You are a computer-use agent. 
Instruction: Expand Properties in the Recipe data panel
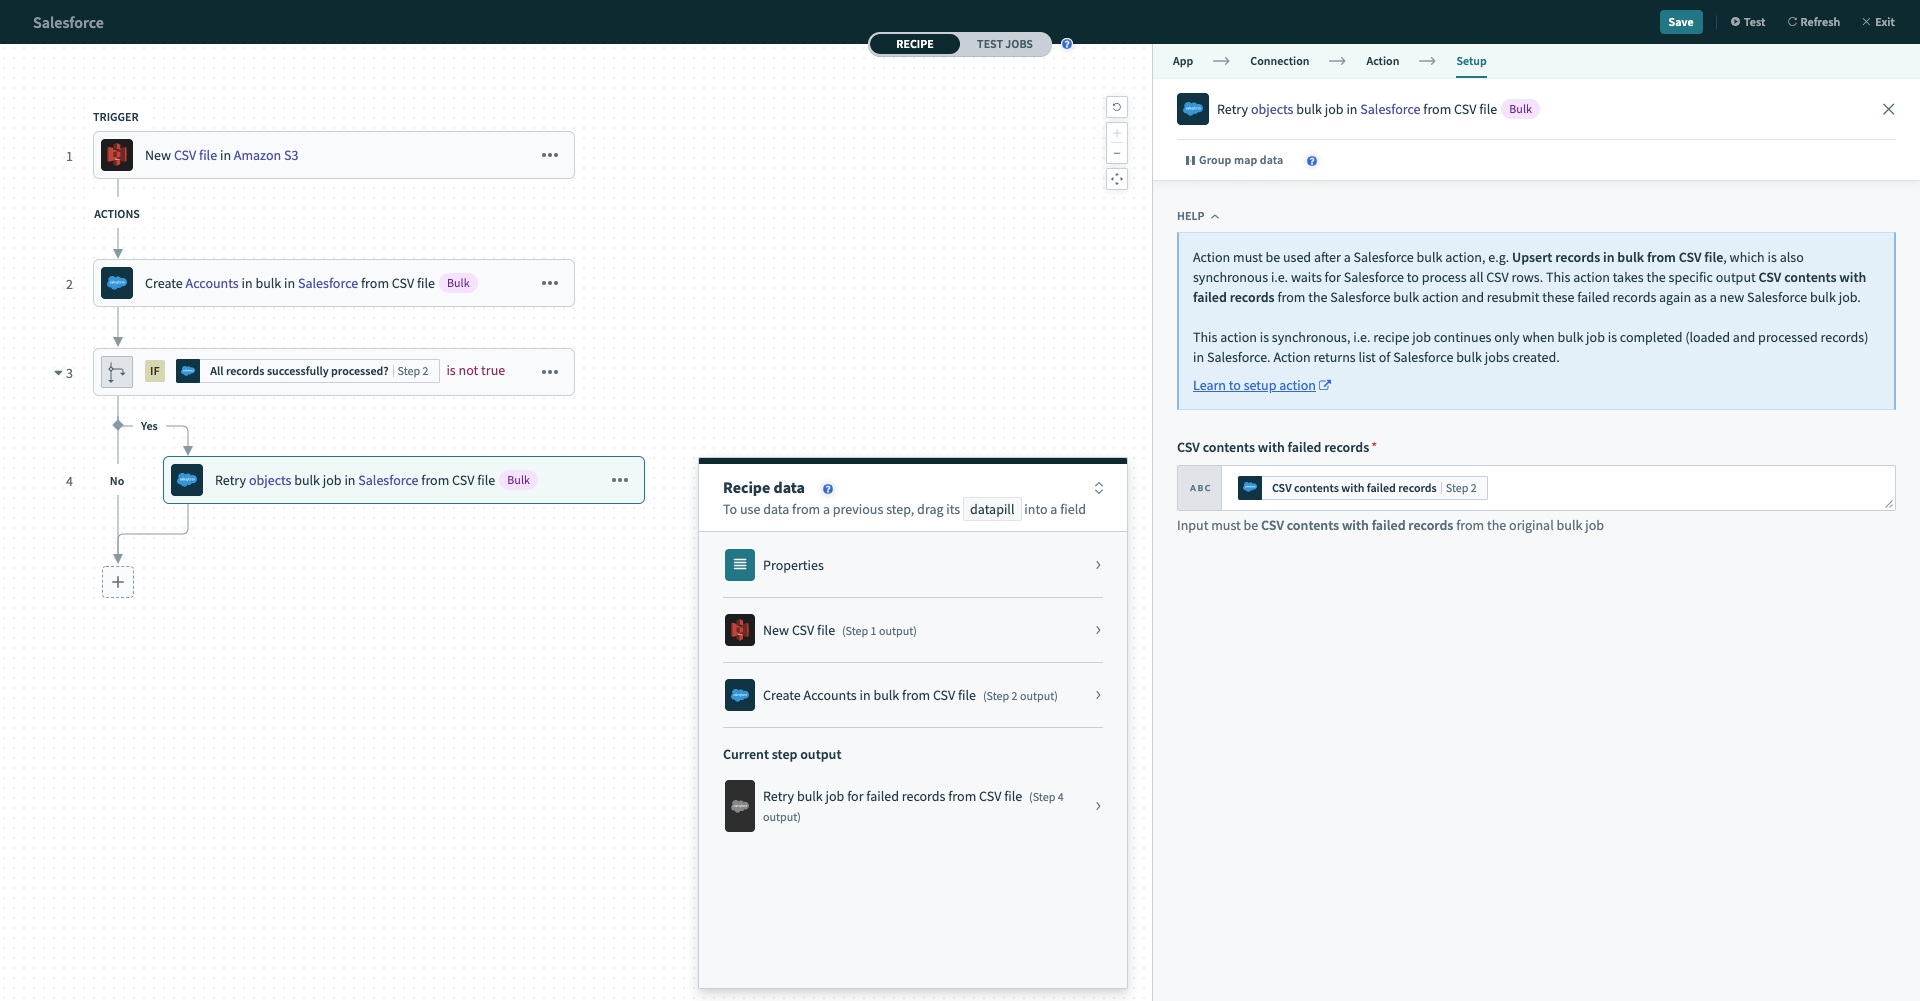[1097, 565]
